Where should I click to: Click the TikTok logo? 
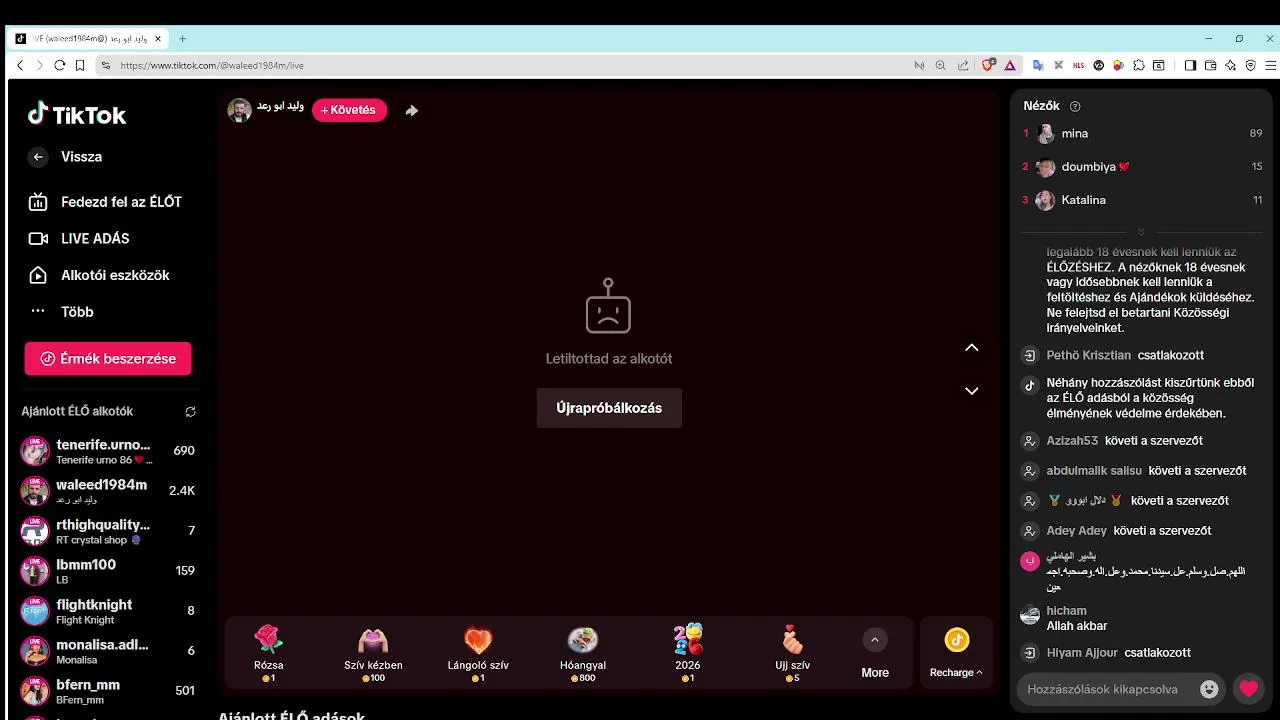tap(77, 114)
